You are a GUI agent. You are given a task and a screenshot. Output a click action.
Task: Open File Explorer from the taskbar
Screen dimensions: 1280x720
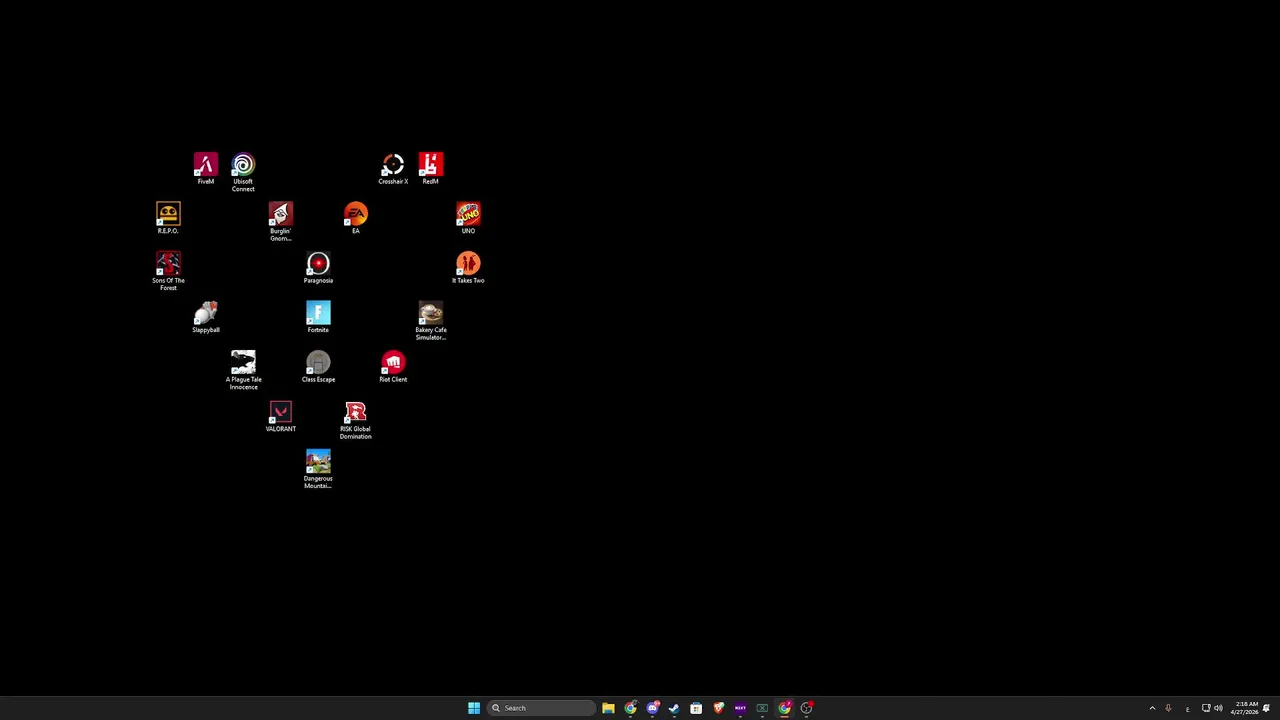point(608,708)
